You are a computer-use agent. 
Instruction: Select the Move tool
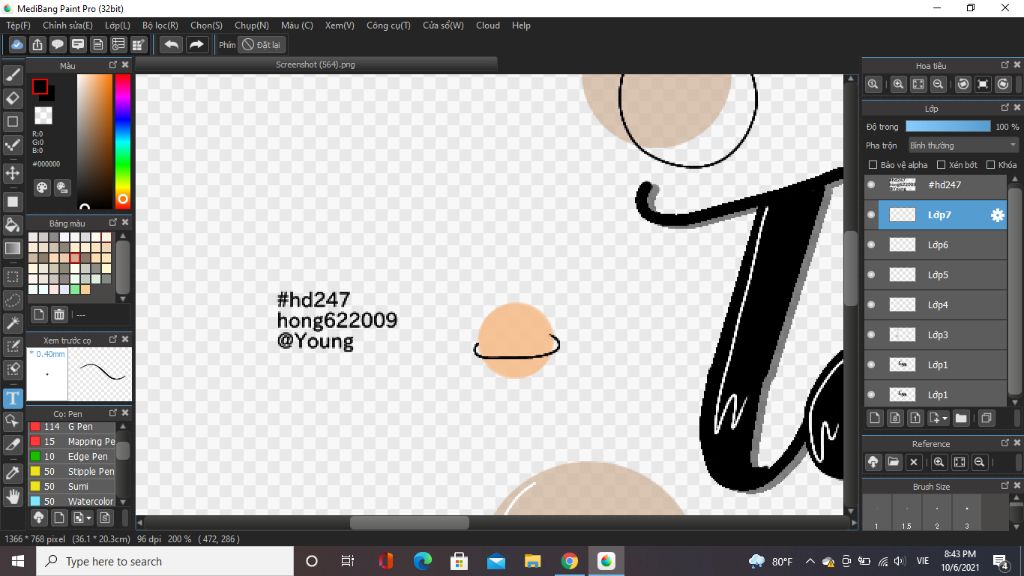point(12,173)
